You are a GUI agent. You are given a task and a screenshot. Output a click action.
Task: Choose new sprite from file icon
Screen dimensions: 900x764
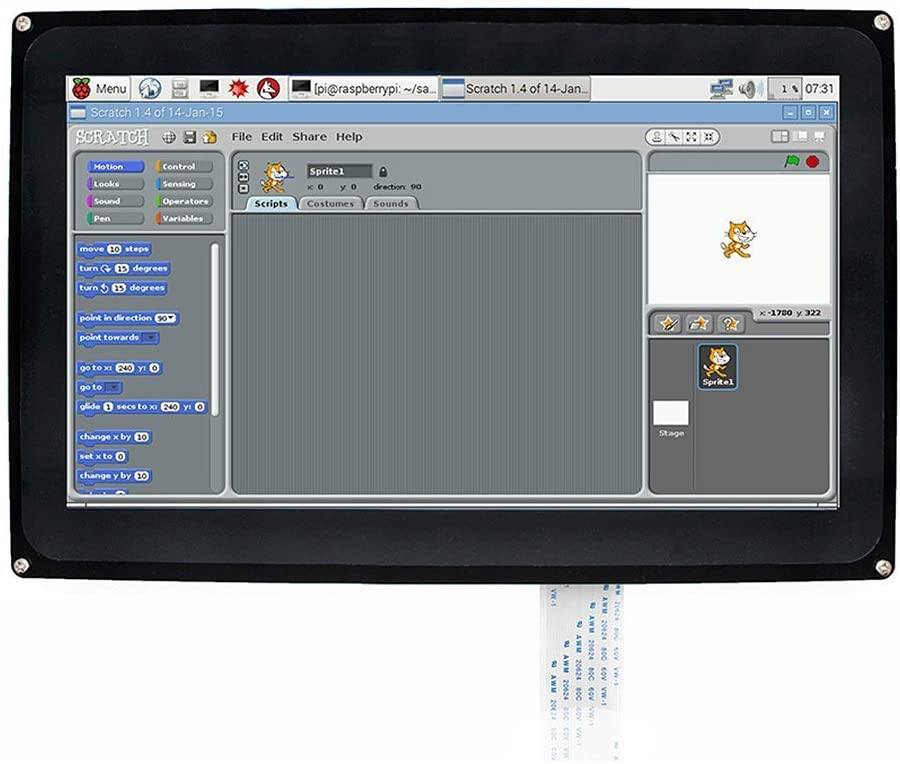click(700, 323)
